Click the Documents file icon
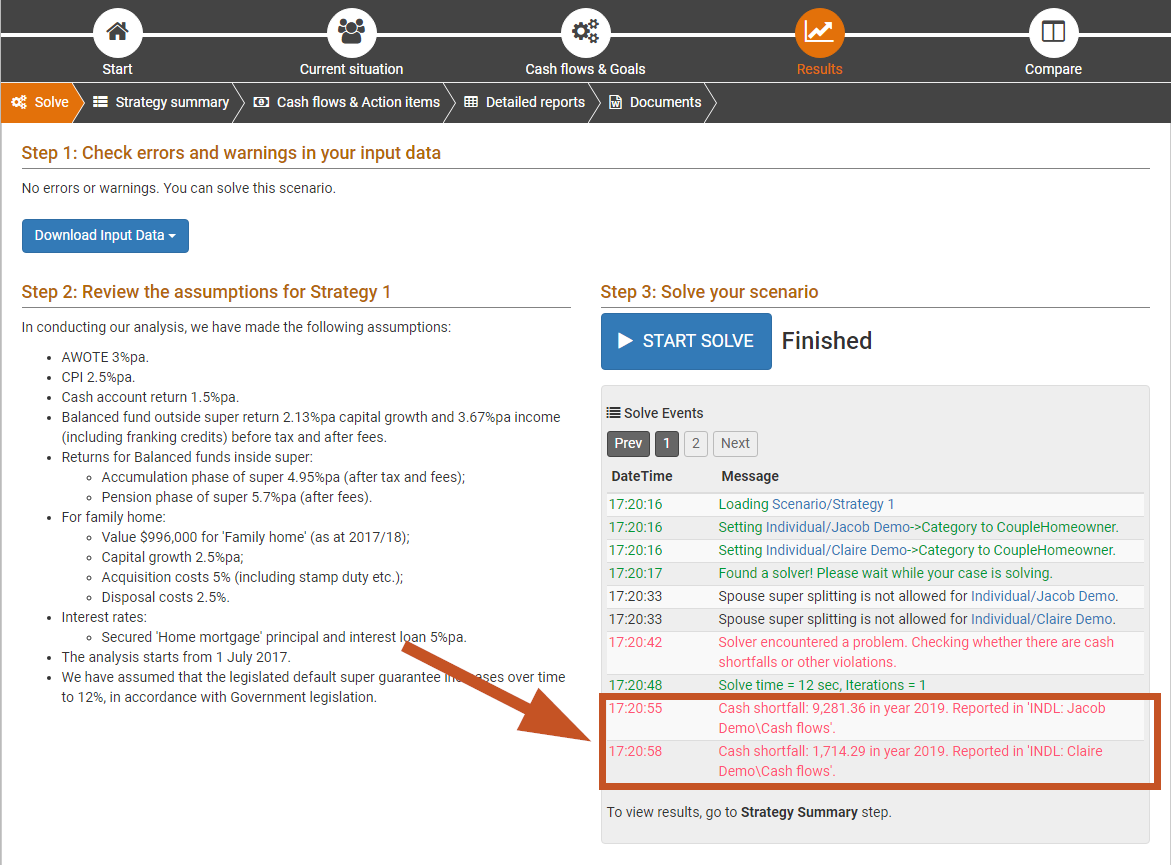Viewport: 1171px width, 865px height. coord(616,102)
